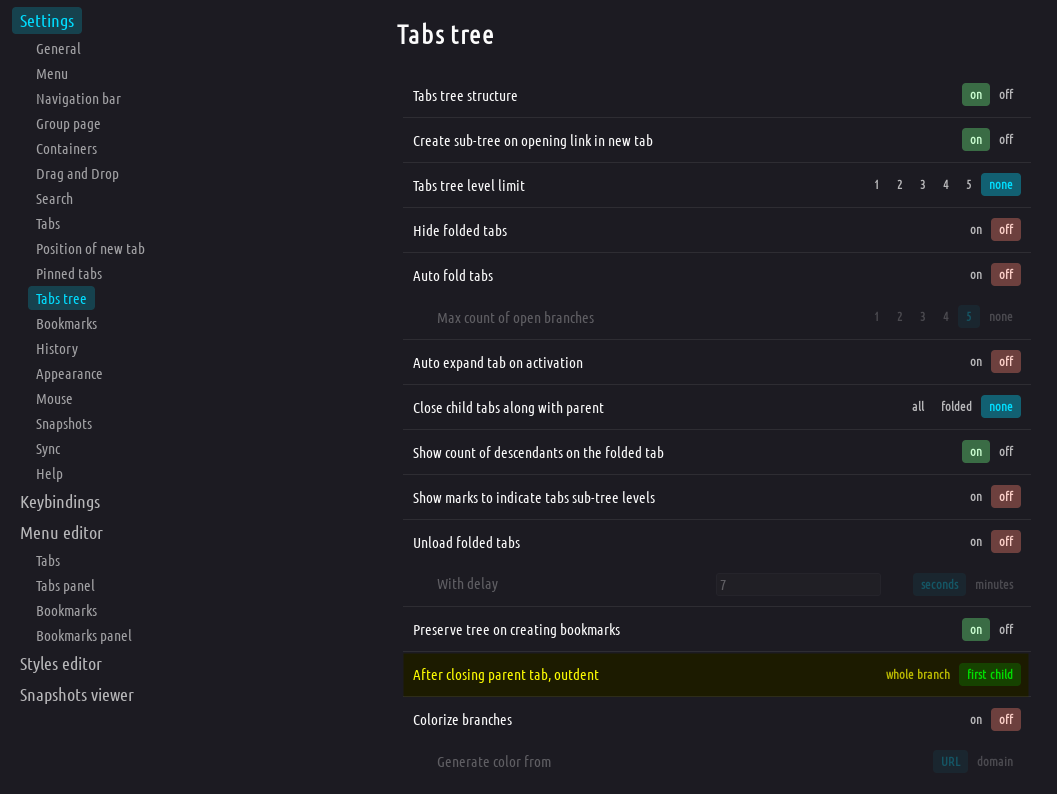Open Bookmarks panel under Menu editor
1057x794 pixels.
coord(84,636)
